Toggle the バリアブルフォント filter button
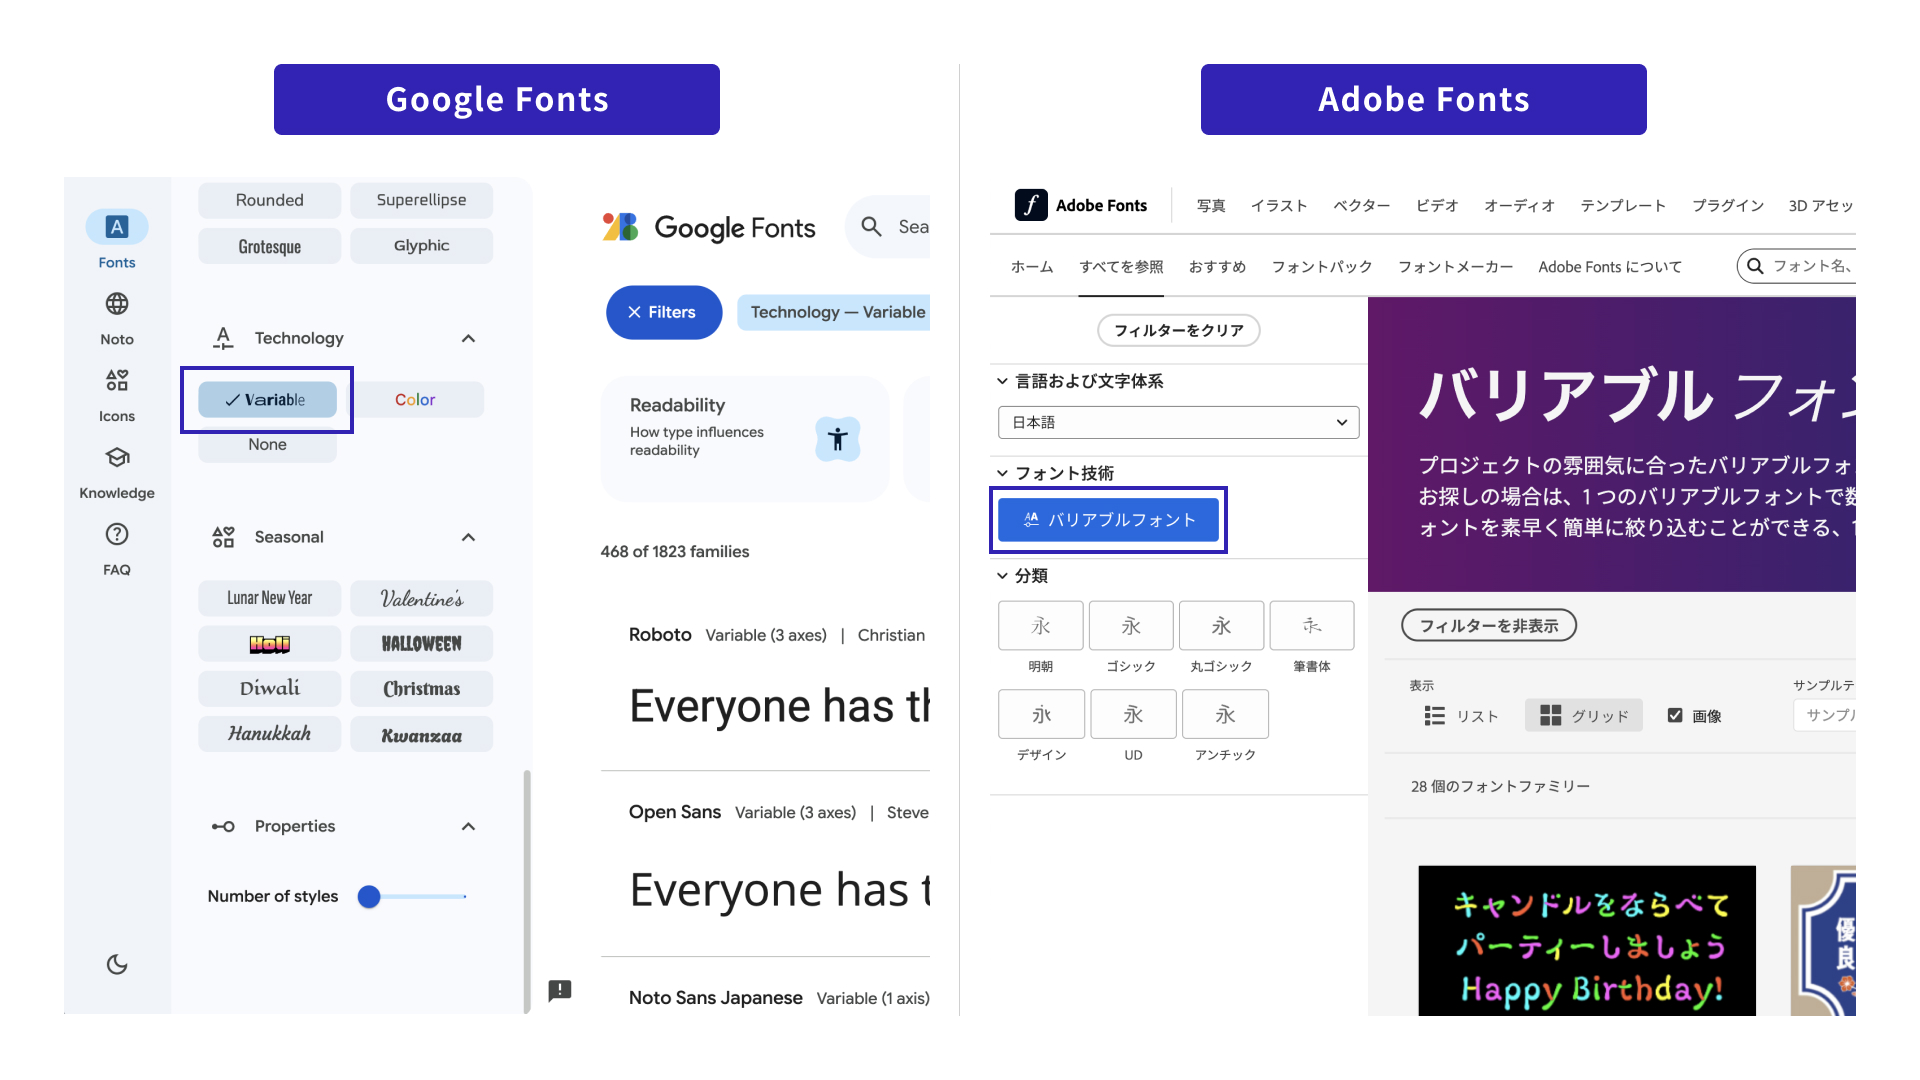 (1108, 520)
